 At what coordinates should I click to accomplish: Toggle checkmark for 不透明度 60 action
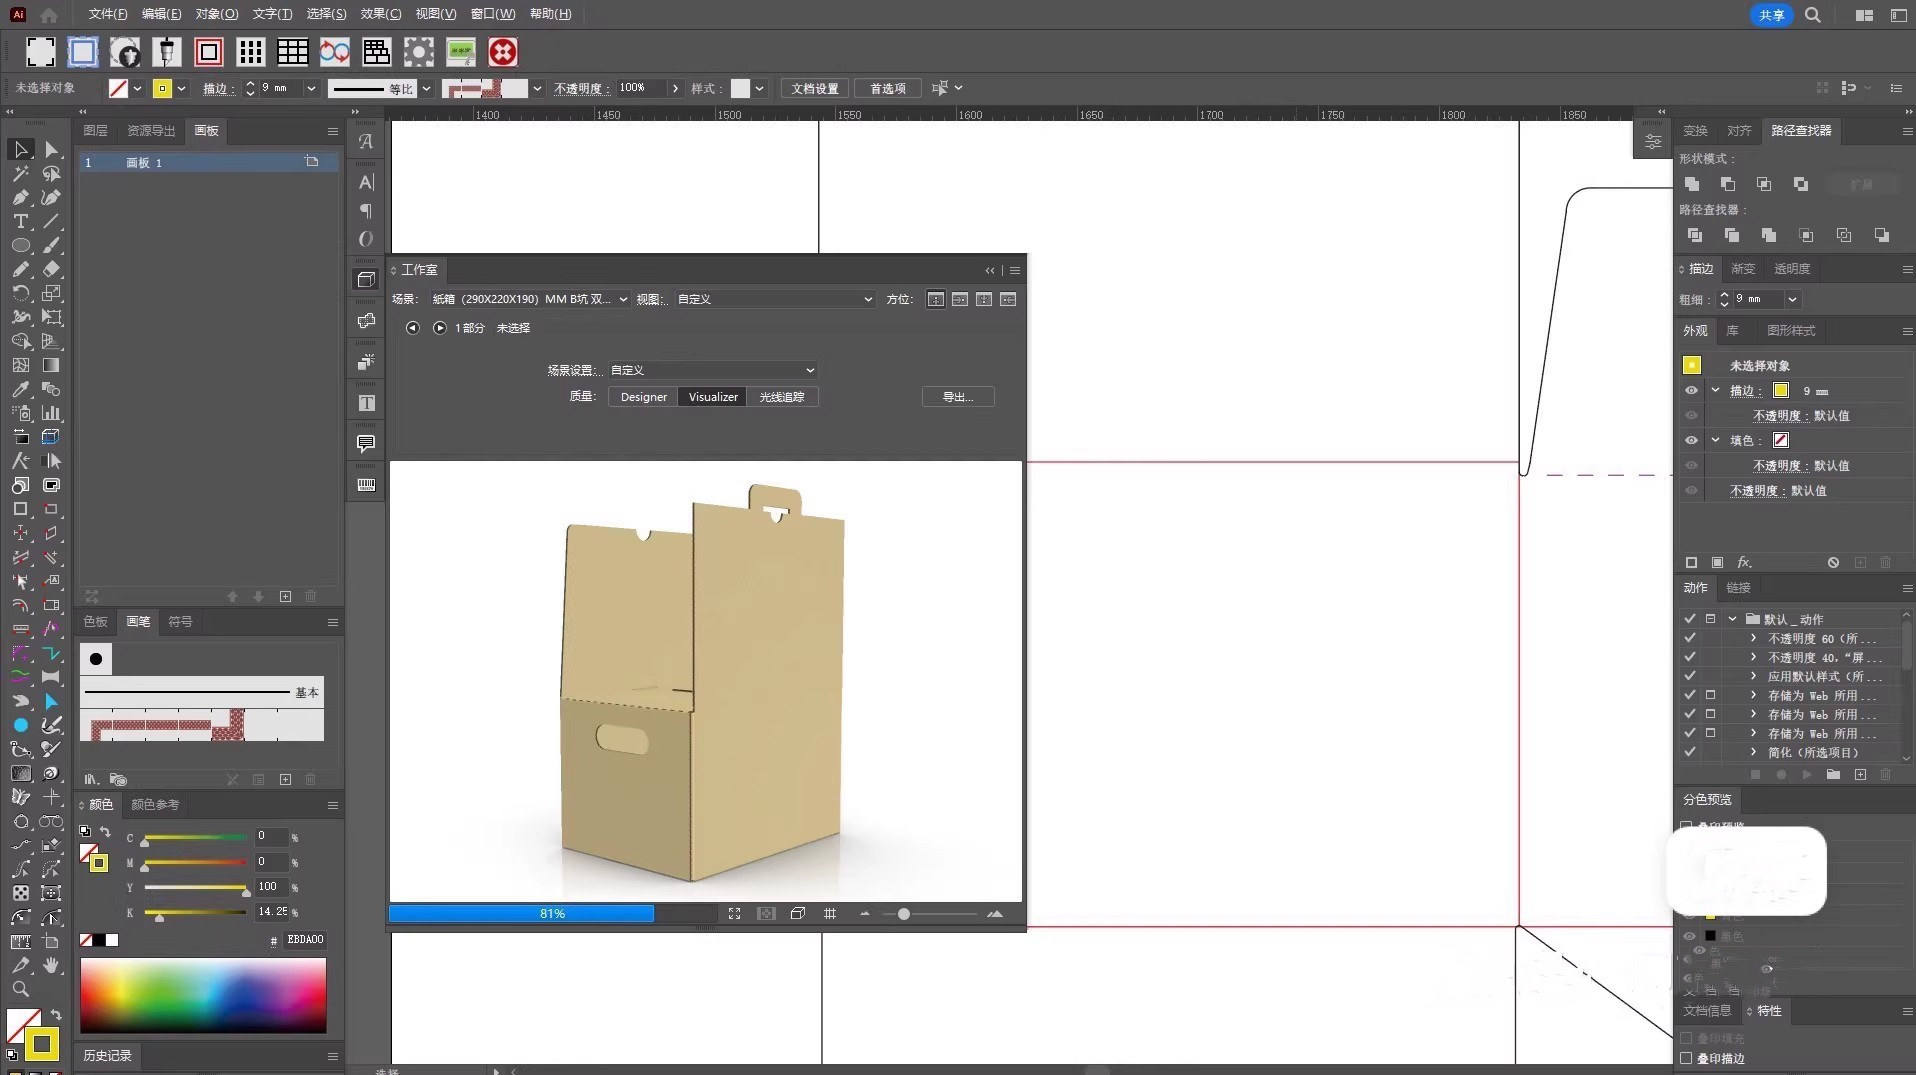tap(1690, 638)
